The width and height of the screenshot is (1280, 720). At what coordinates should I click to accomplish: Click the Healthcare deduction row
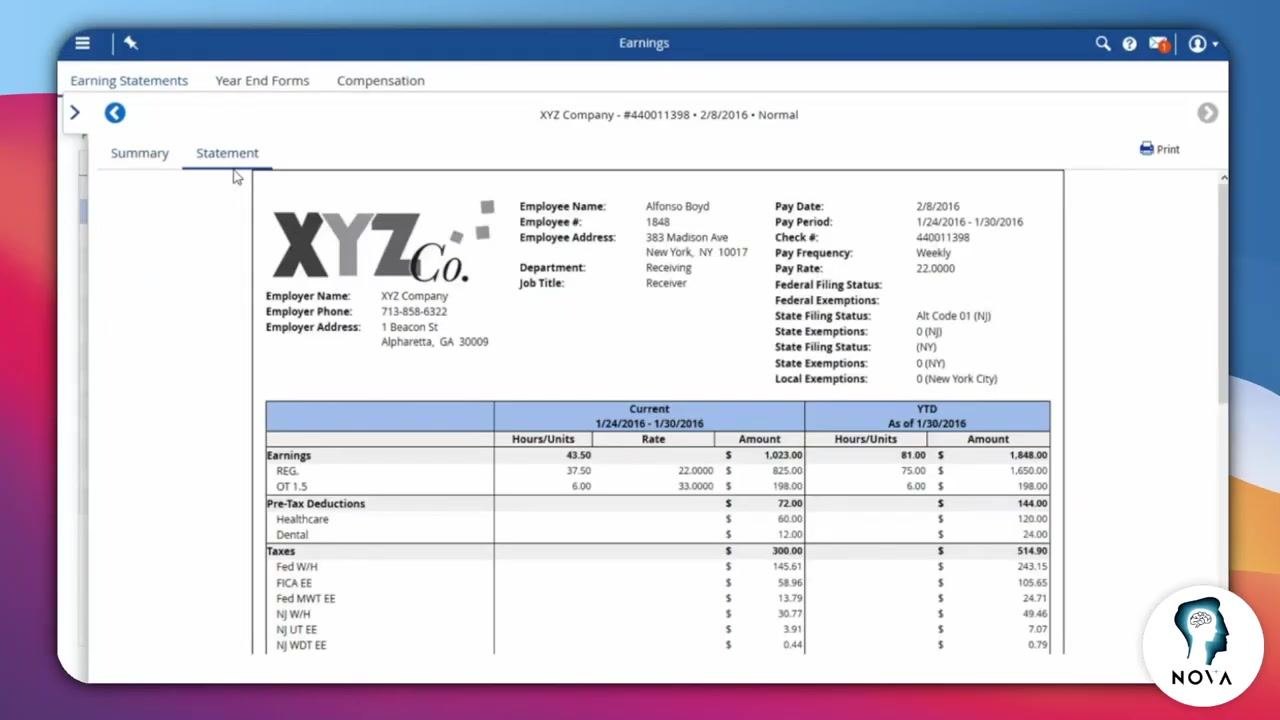point(657,519)
